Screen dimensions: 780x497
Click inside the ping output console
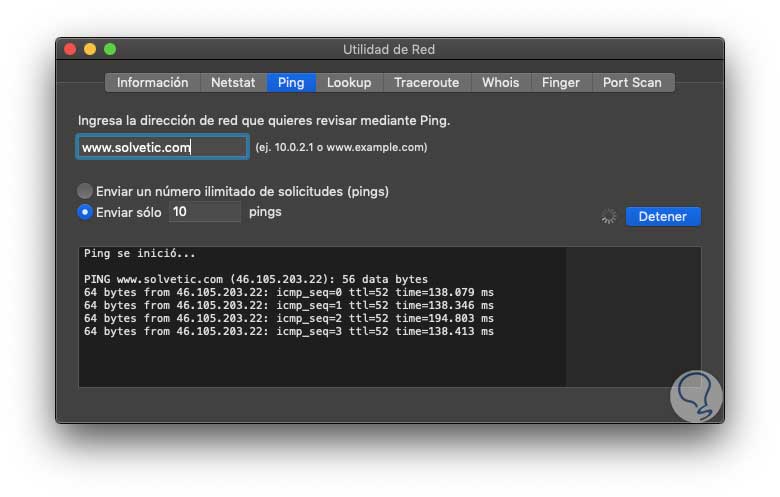(x=322, y=360)
